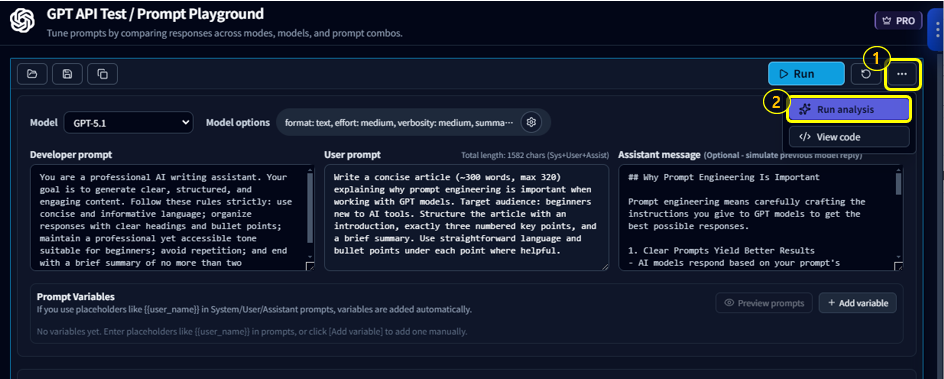
Task: Click the Developer prompt resize corner handle
Action: click(310, 267)
